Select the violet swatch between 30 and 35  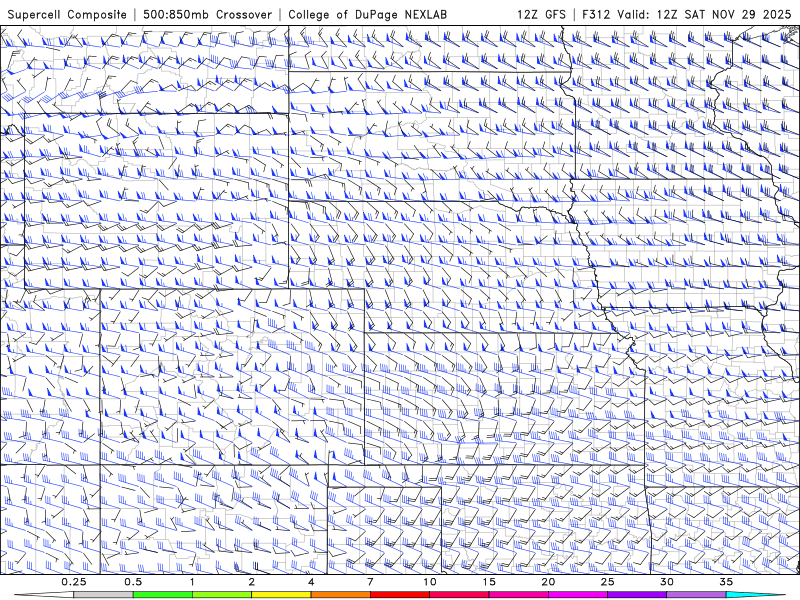coord(696,595)
